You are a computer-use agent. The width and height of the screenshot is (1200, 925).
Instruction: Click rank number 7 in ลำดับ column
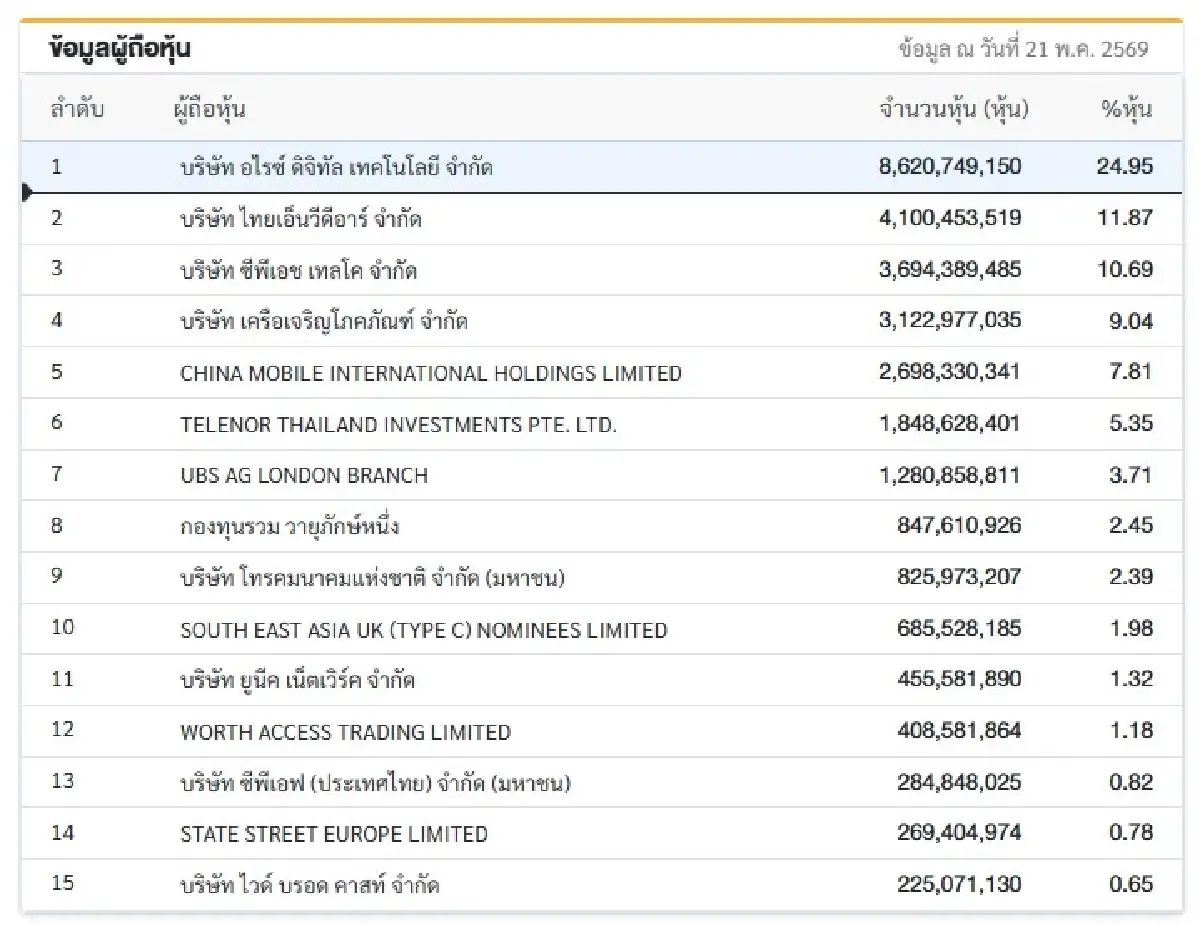(57, 473)
